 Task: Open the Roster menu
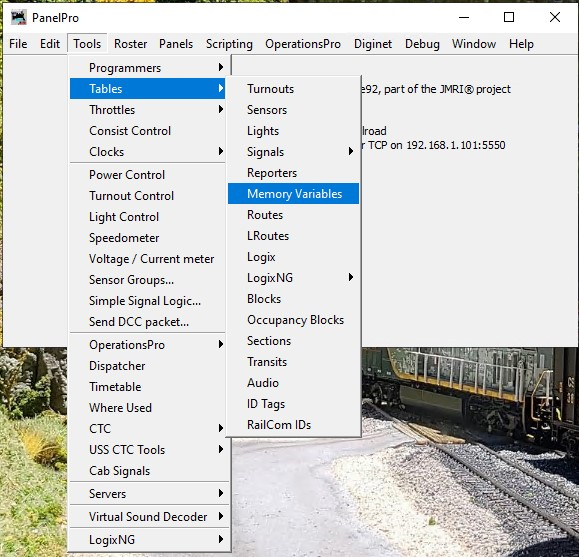[130, 44]
